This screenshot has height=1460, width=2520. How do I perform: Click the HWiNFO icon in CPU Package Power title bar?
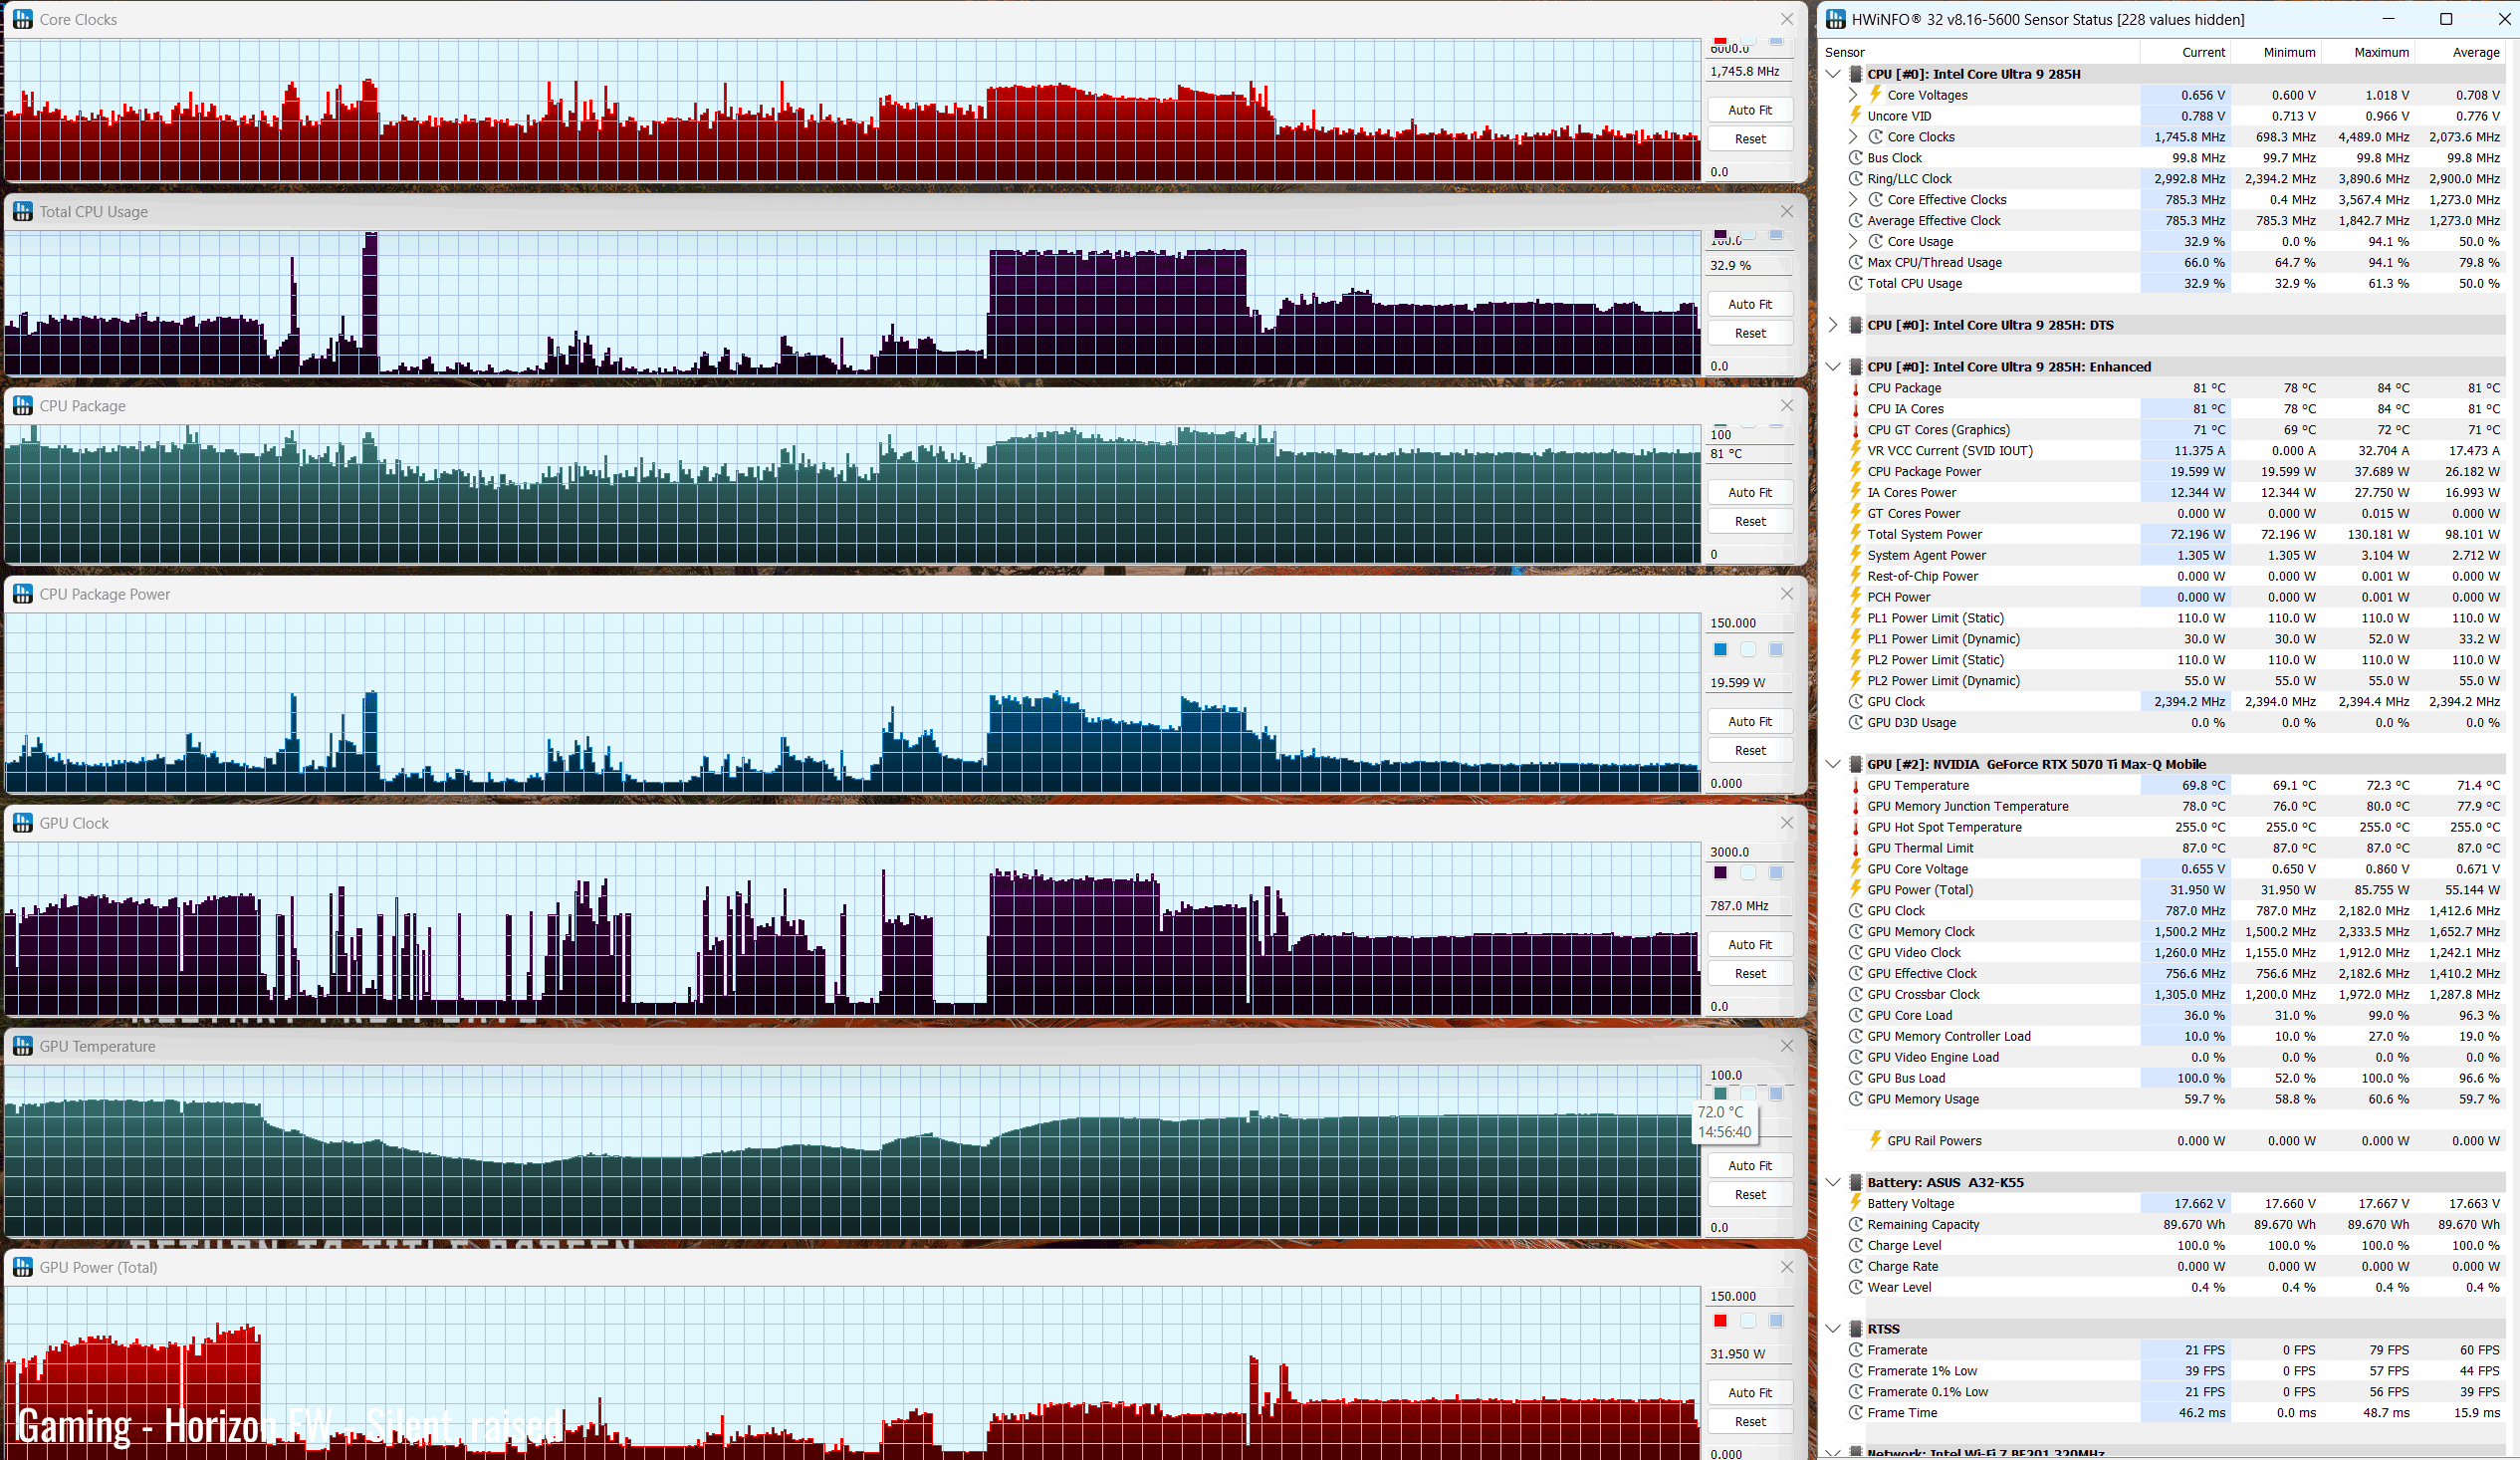pyautogui.click(x=22, y=594)
